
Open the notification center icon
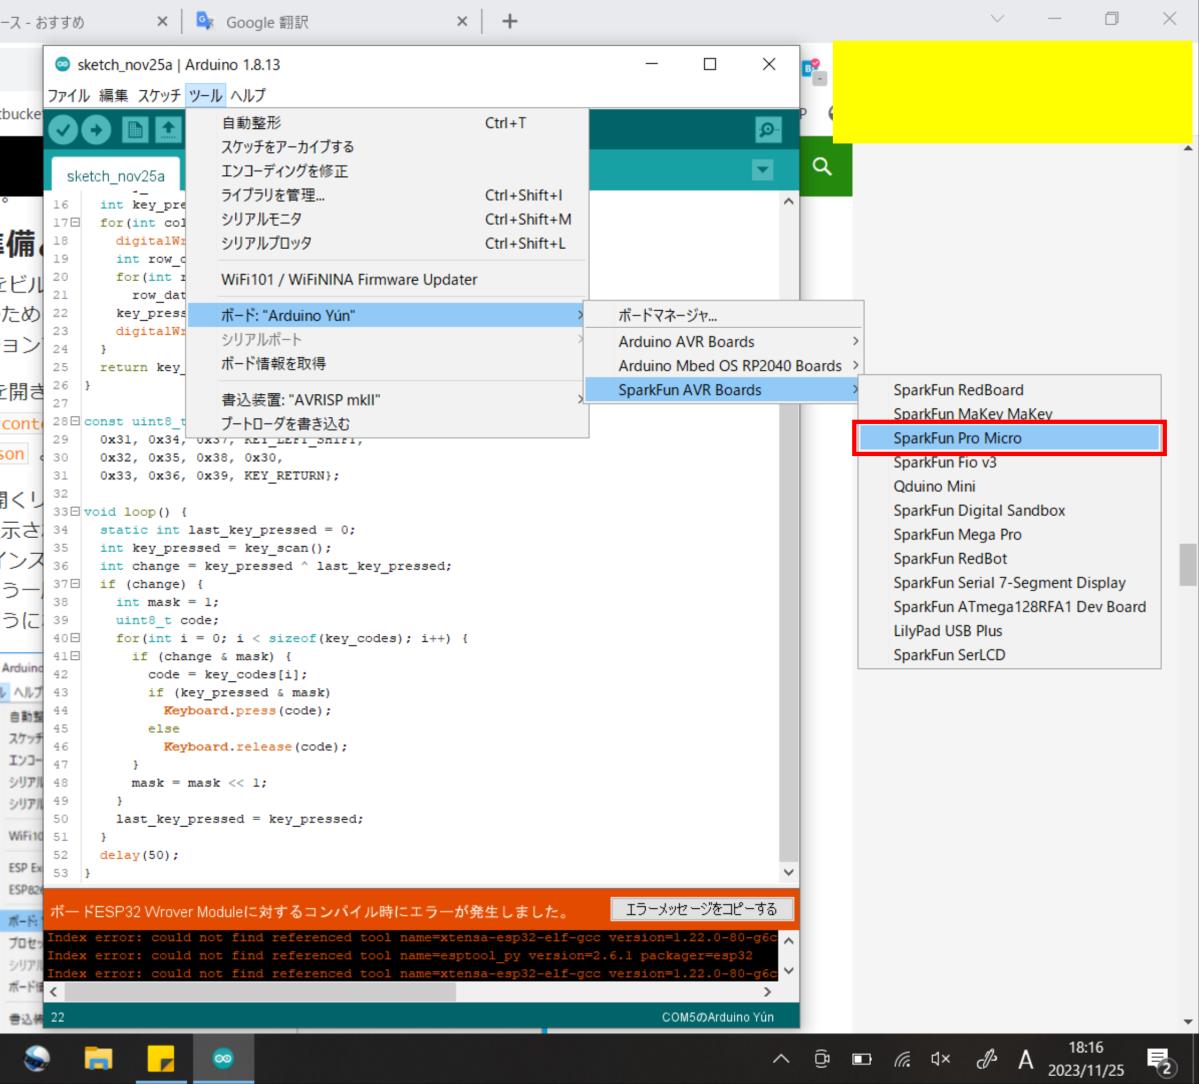click(x=1160, y=1060)
